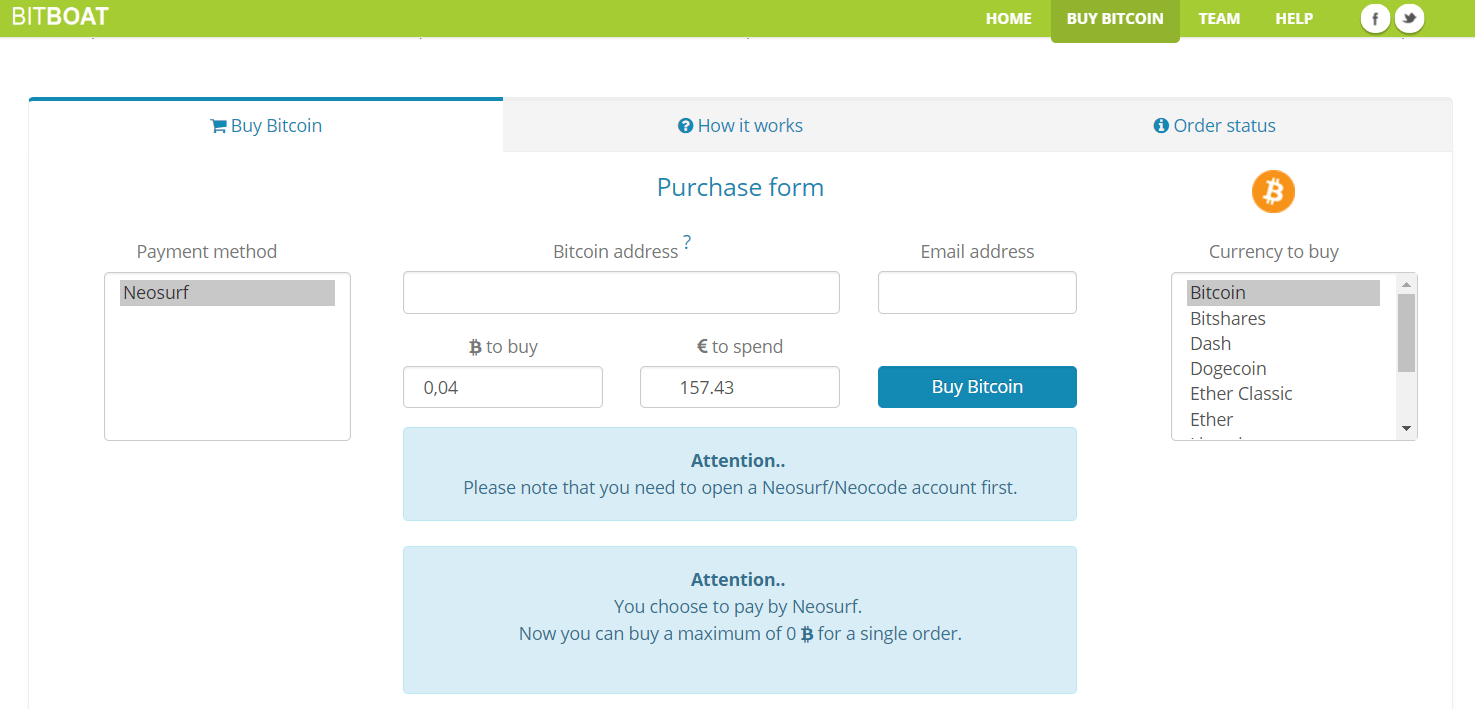1475x709 pixels.
Task: Select Neosurf payment method
Action: point(227,293)
